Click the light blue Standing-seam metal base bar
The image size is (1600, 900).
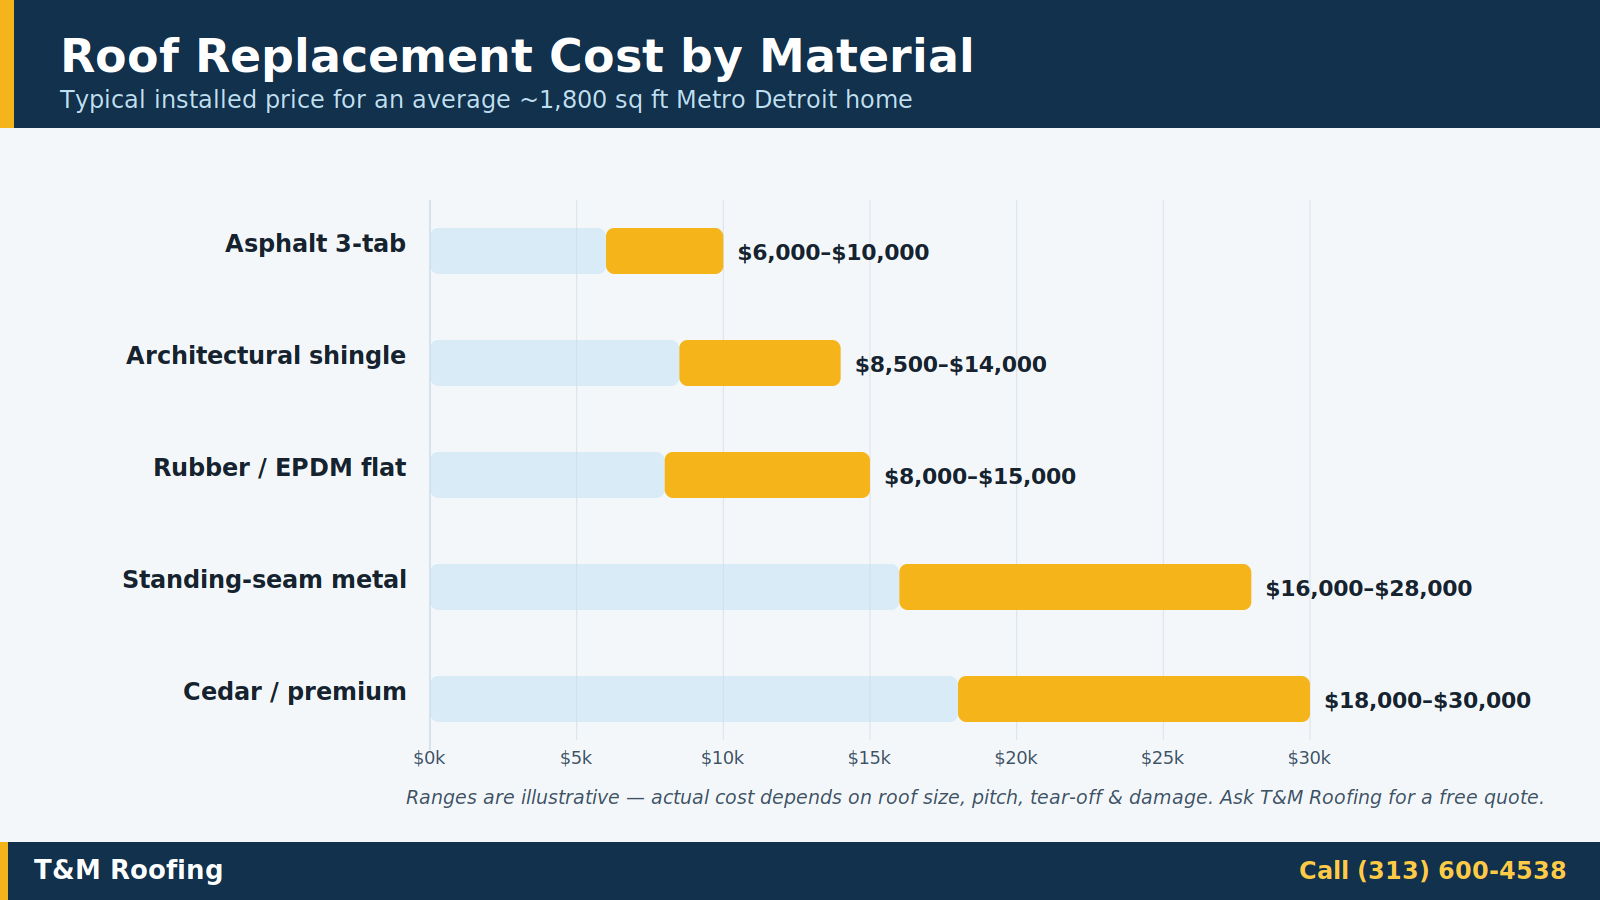tap(665, 587)
